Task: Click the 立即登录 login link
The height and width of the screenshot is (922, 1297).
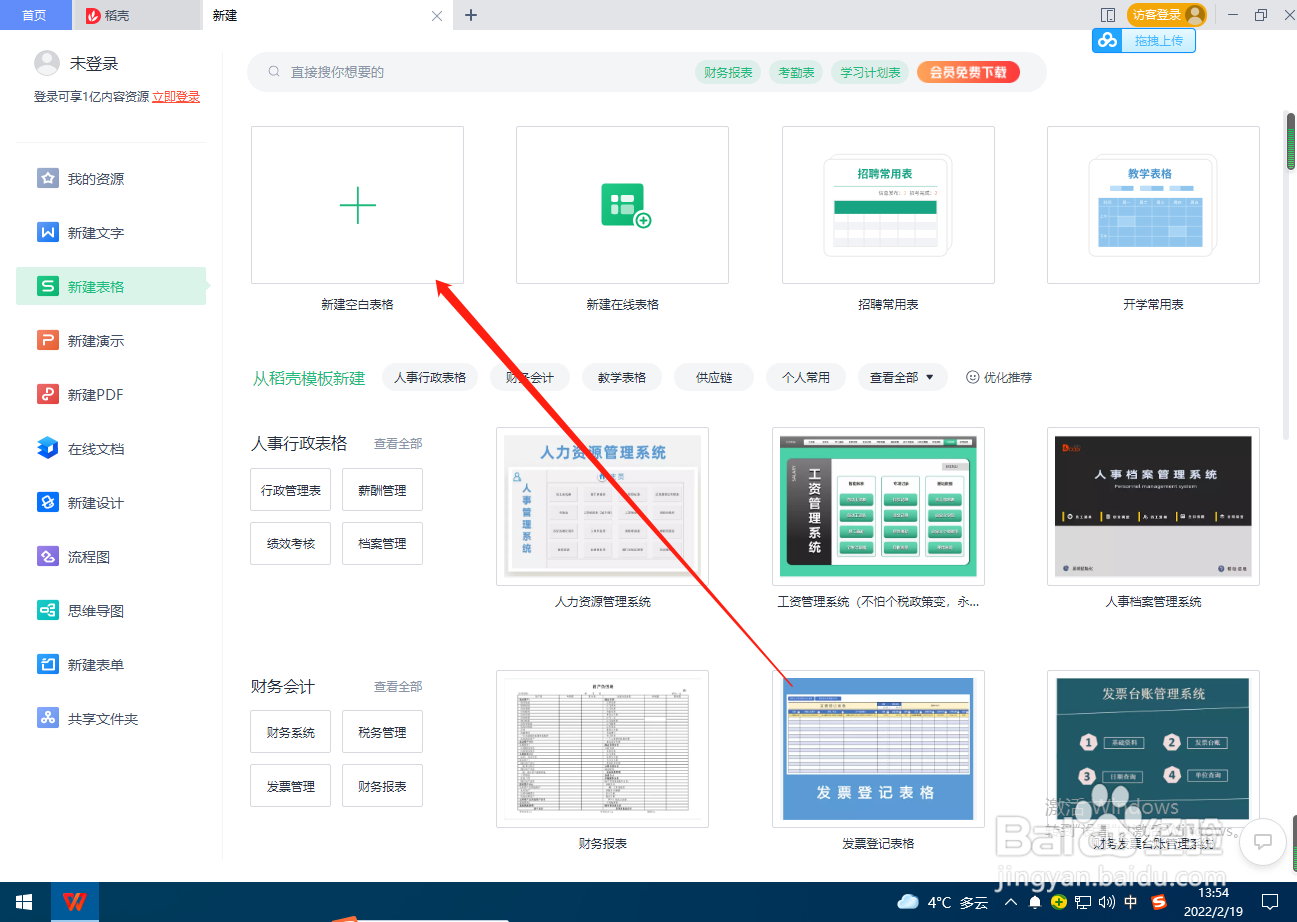Action: [176, 96]
